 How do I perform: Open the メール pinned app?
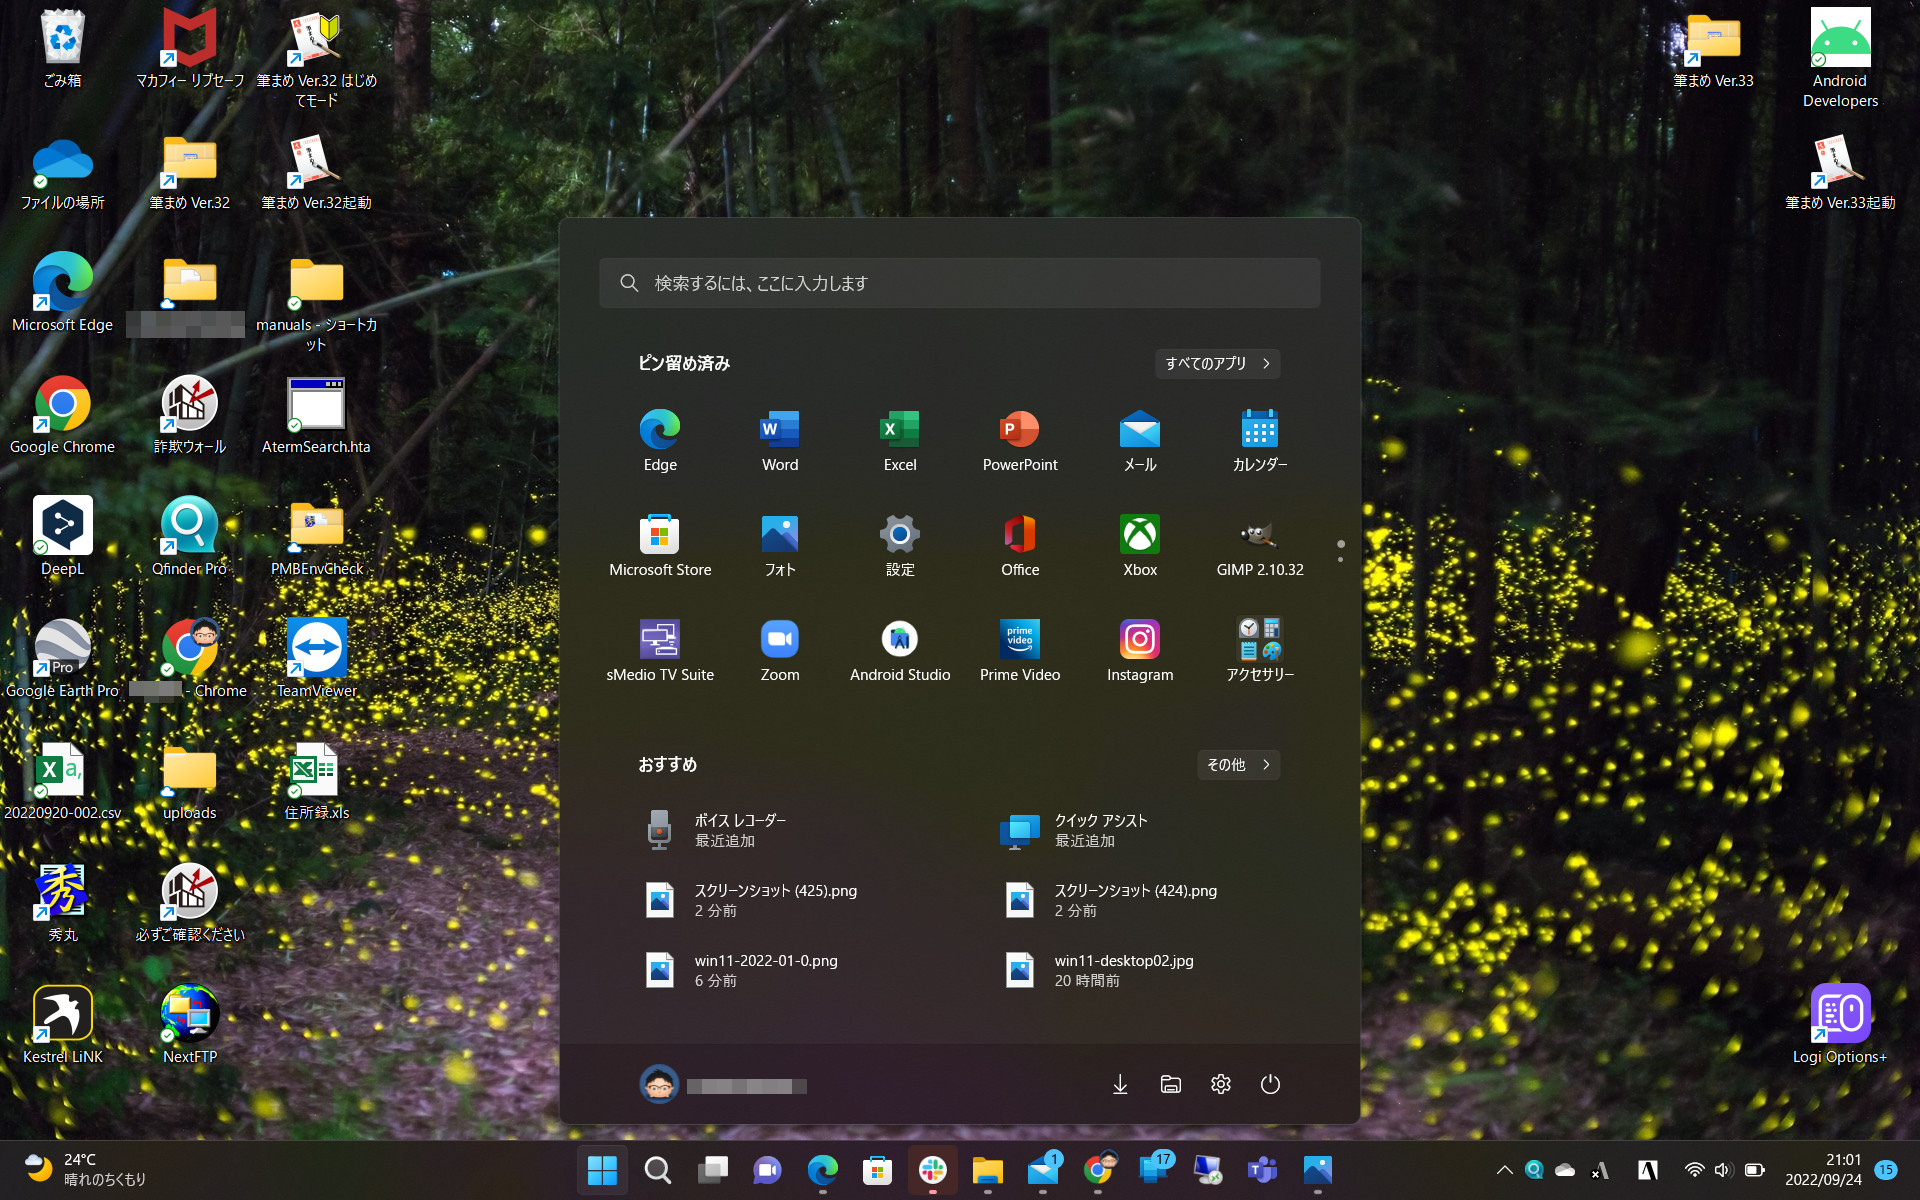1140,441
